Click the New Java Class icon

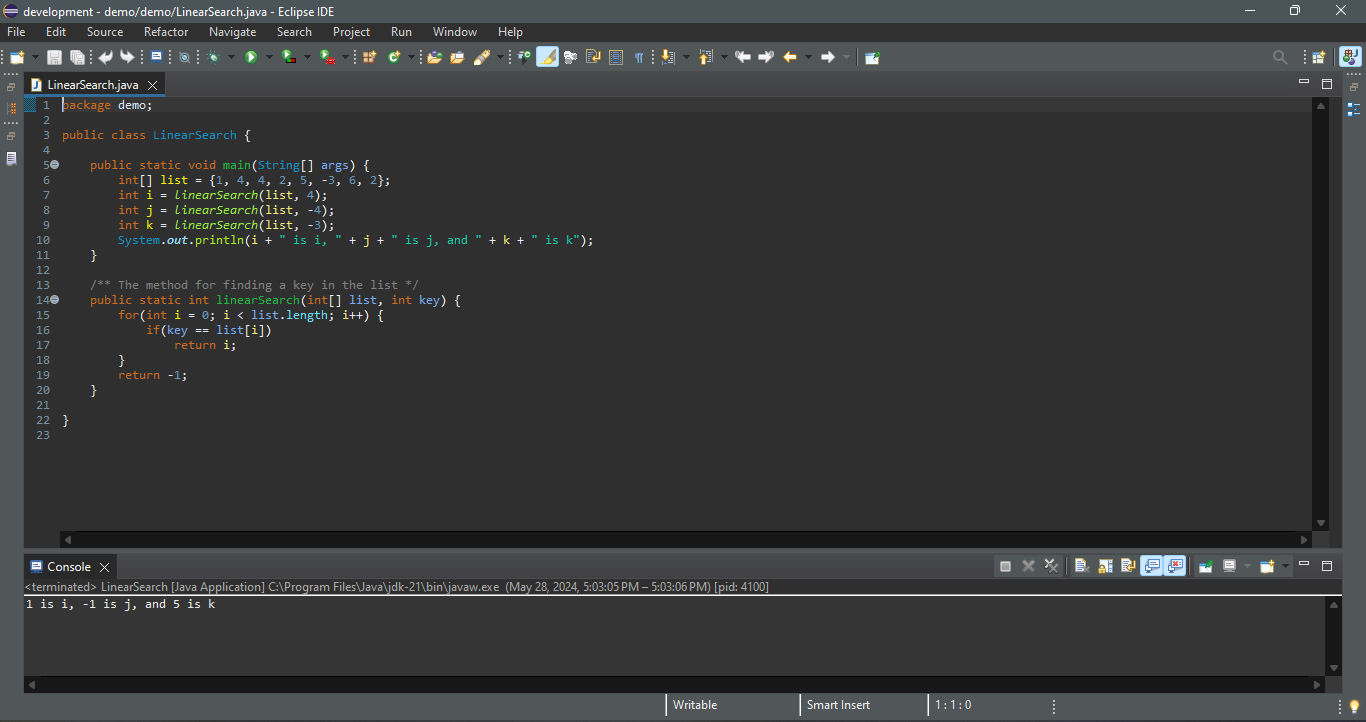(x=394, y=57)
